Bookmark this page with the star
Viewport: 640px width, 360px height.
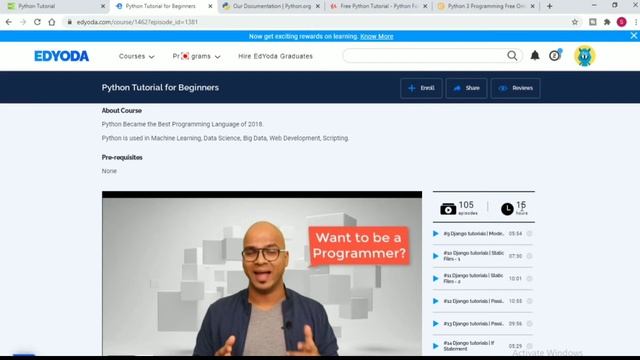(575, 22)
